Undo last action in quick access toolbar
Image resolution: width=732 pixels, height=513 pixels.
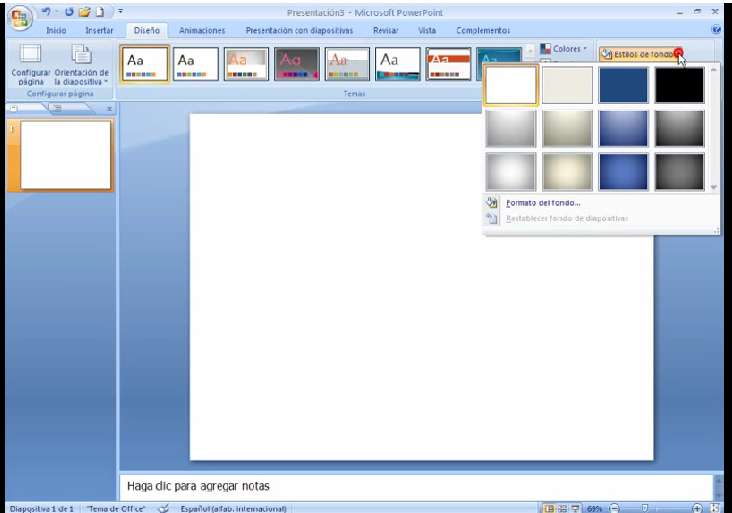tap(46, 12)
